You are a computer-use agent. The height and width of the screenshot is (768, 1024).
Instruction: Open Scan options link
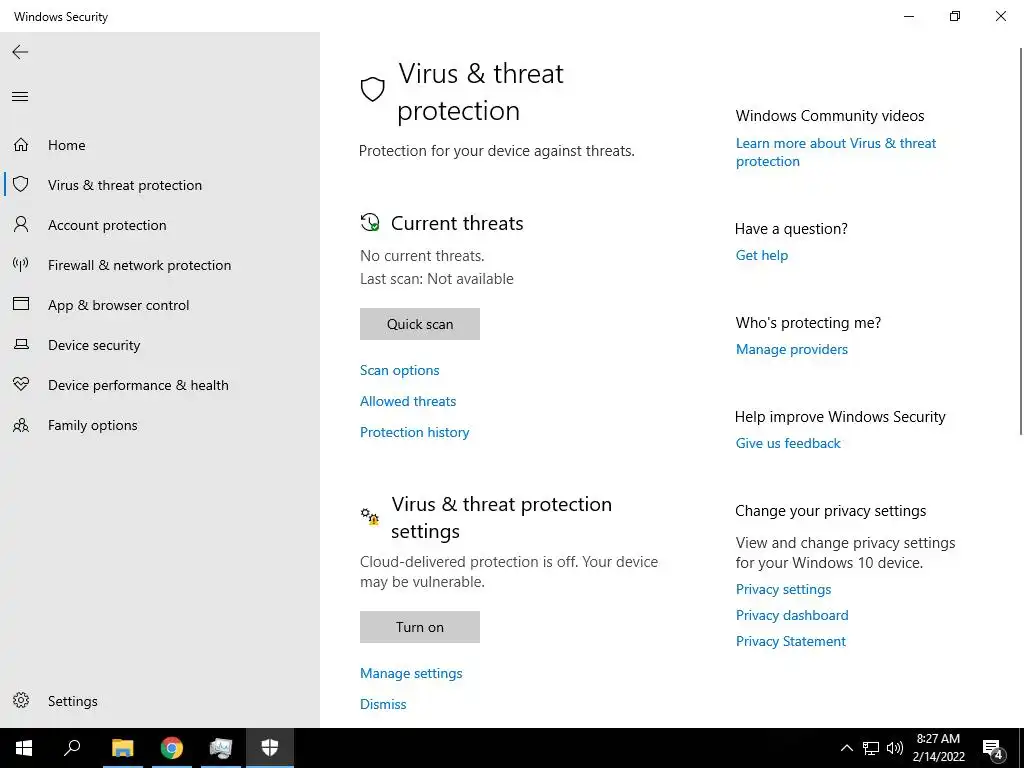click(x=400, y=370)
